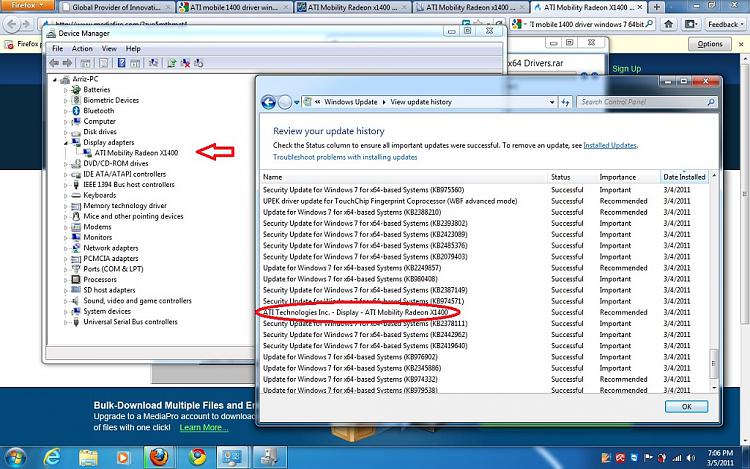Viewport: 750px width, 469px height.
Task: Select ATI Mobility Radeon X1400 device
Action: [x=136, y=153]
